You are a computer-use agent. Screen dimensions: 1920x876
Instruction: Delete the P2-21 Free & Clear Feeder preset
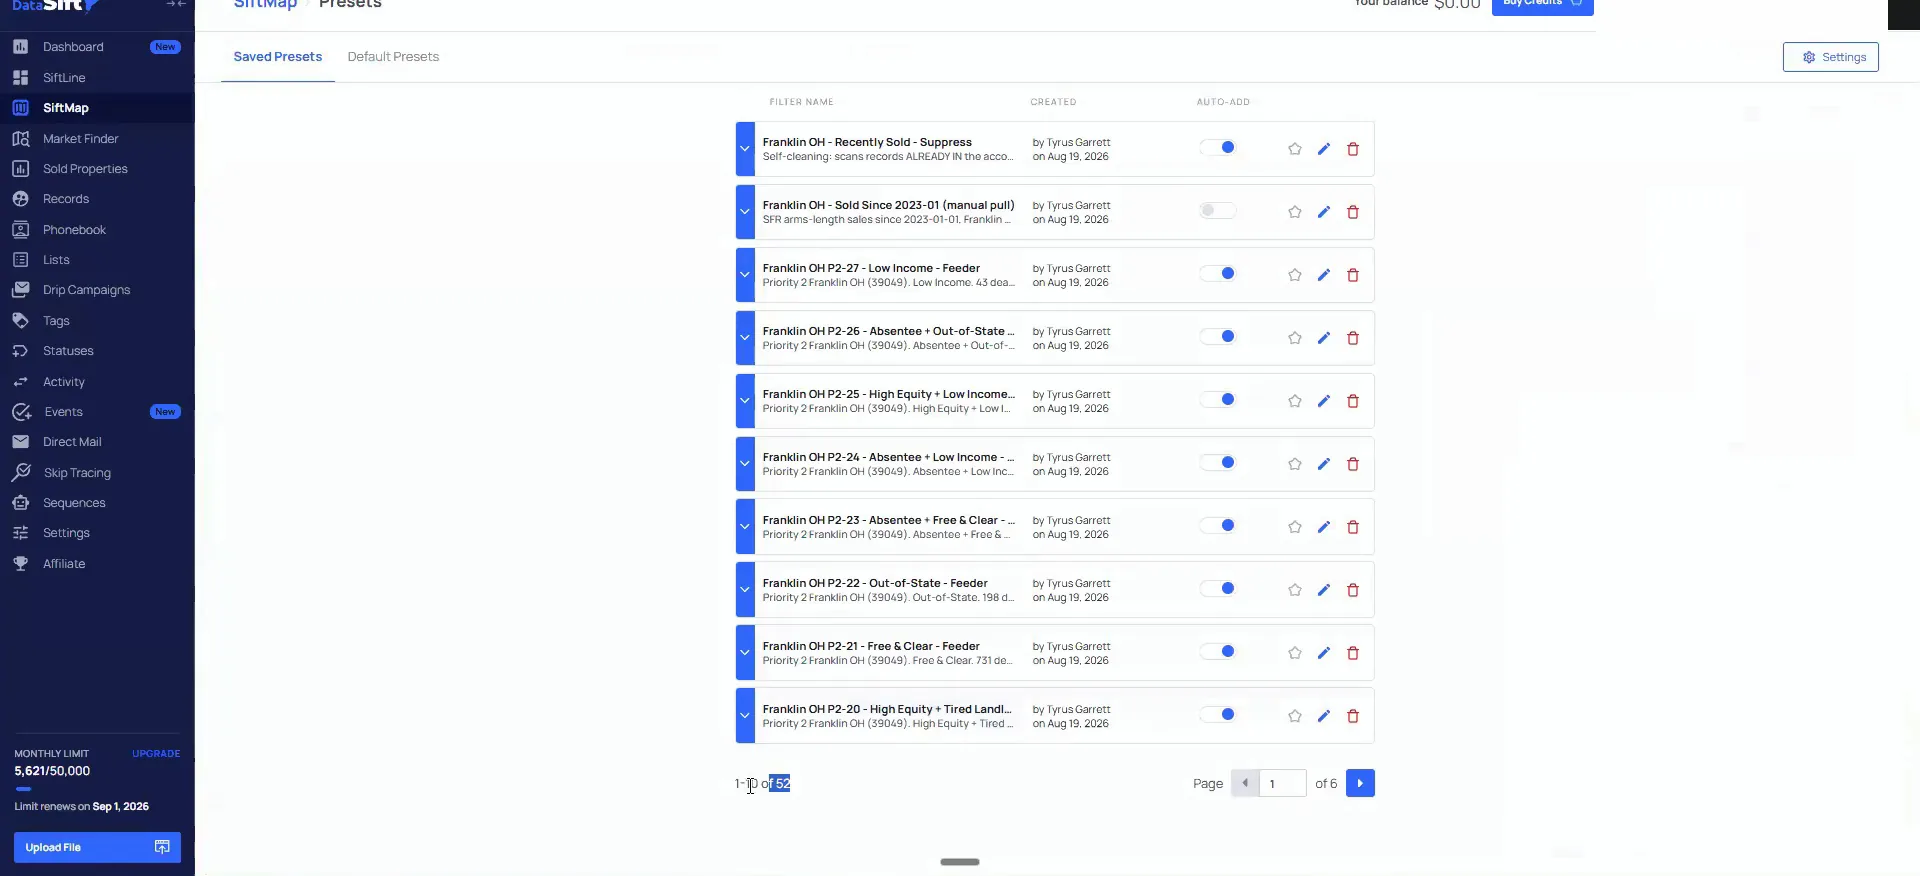tap(1352, 653)
